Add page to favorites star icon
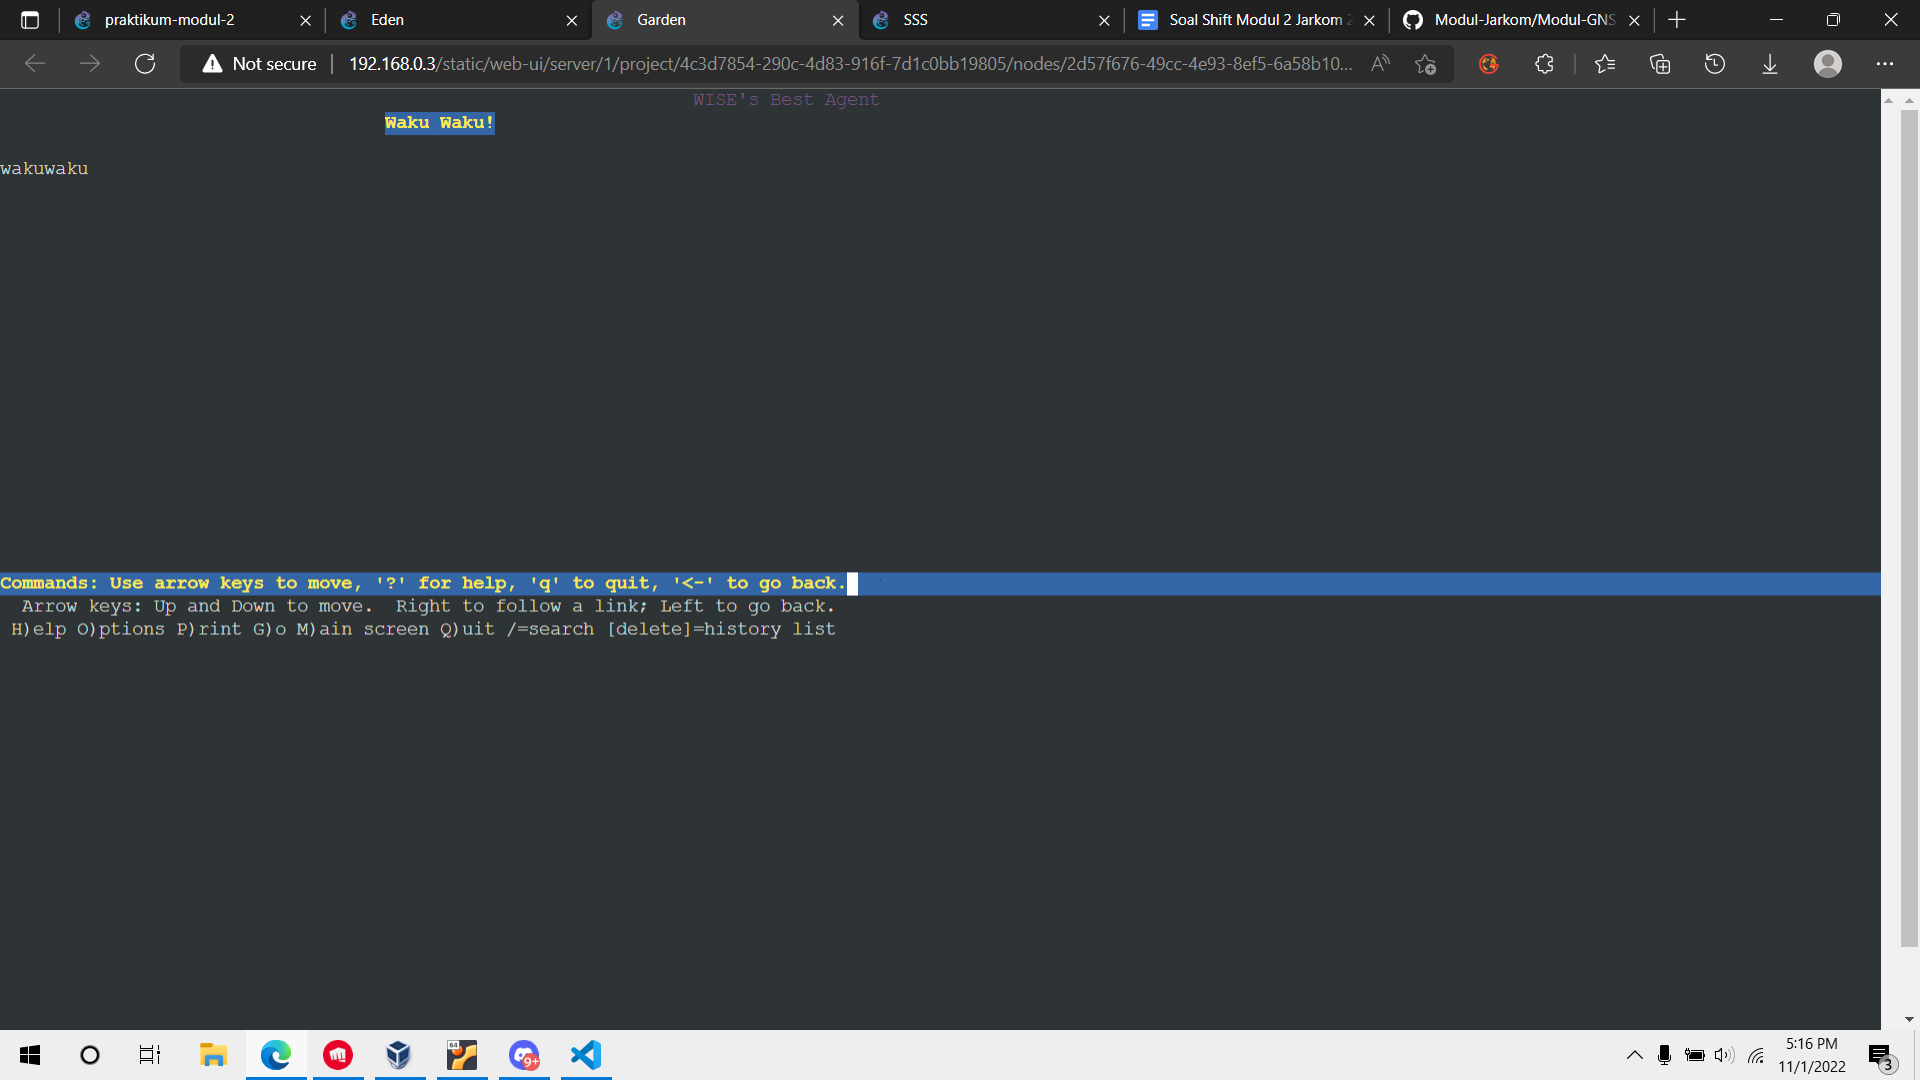 tap(1425, 64)
